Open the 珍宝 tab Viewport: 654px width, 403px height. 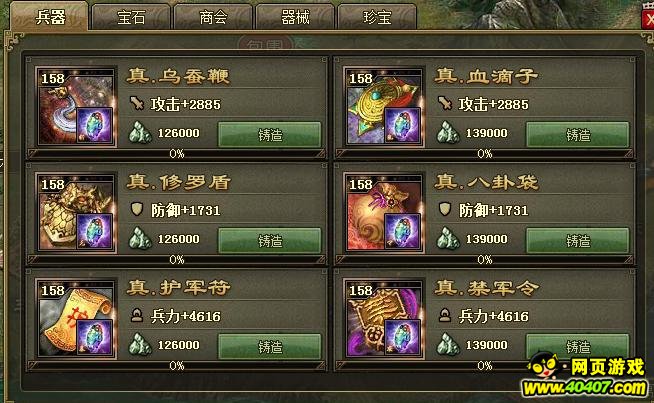pos(377,17)
